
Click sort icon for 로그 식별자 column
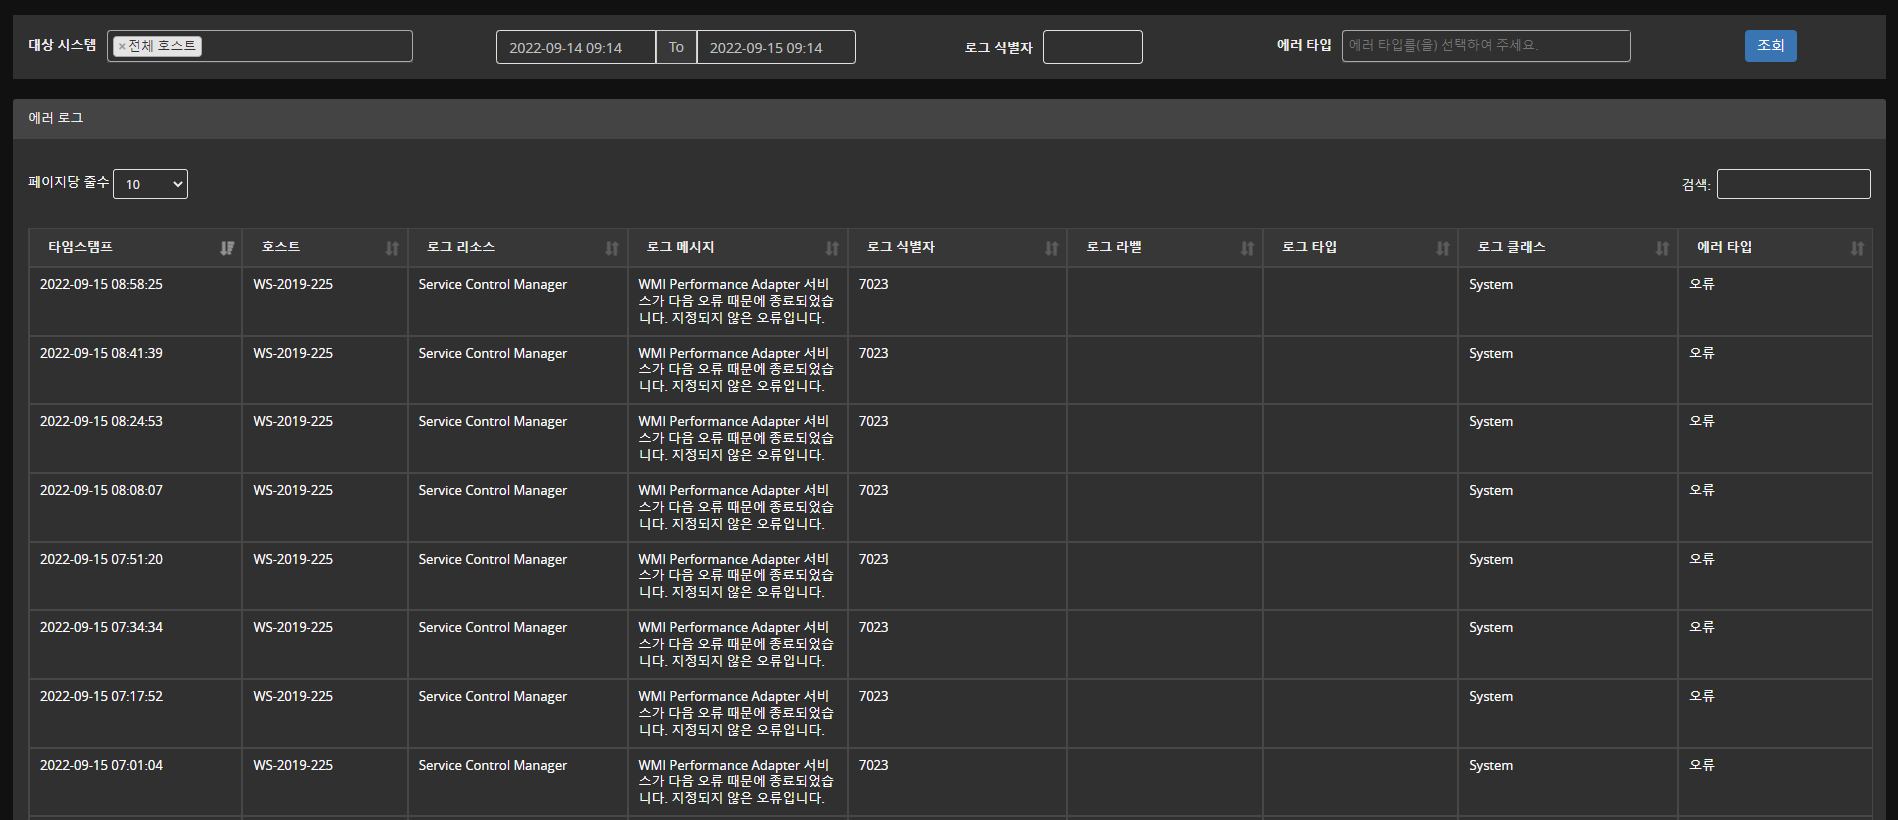[1051, 248]
